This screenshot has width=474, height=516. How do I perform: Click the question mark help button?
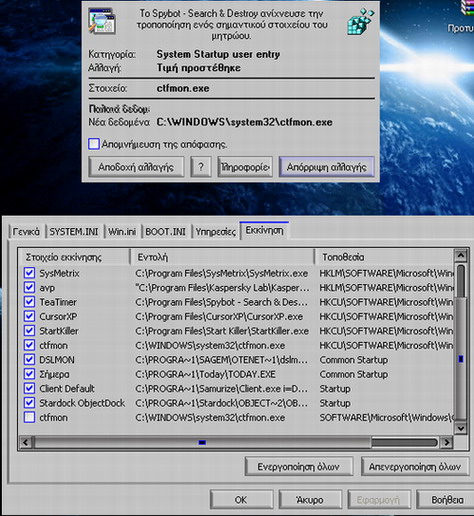click(x=201, y=167)
